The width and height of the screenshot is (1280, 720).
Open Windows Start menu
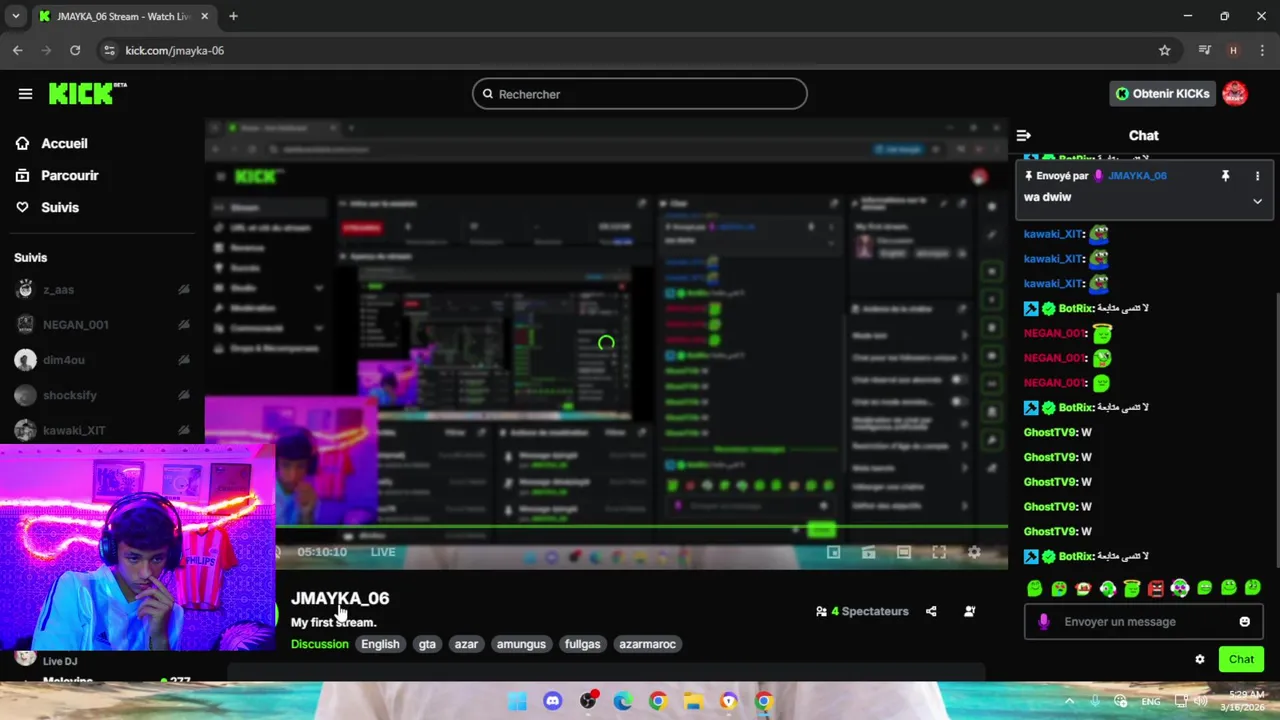click(517, 701)
